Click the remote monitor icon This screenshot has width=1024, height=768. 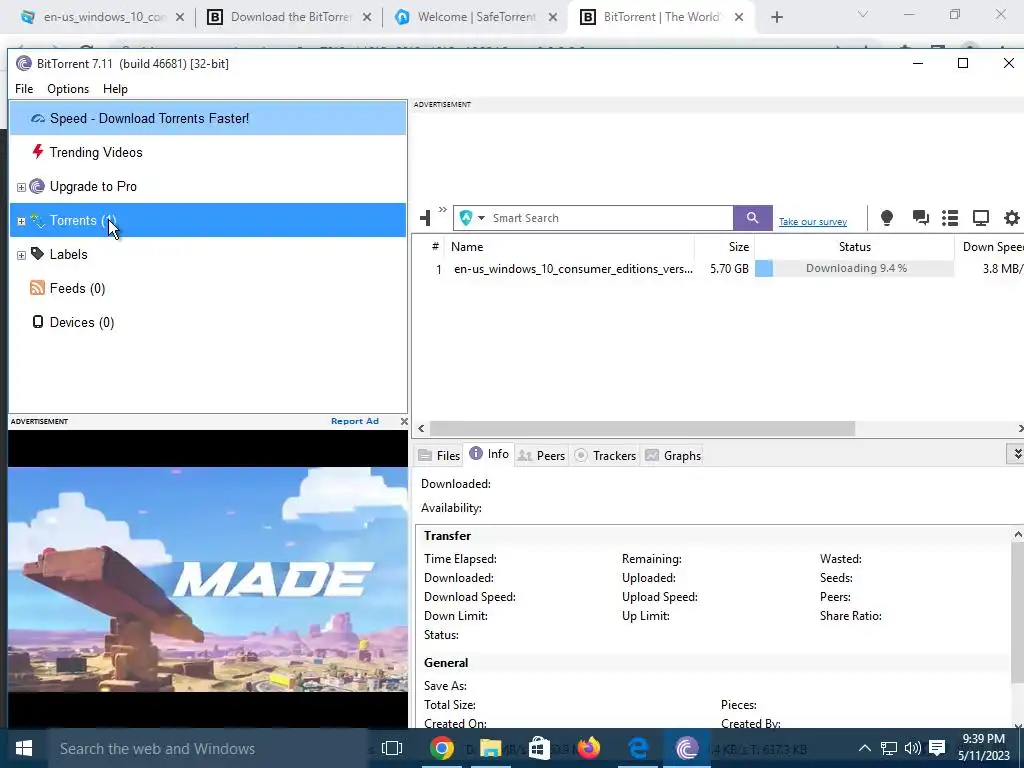point(980,217)
